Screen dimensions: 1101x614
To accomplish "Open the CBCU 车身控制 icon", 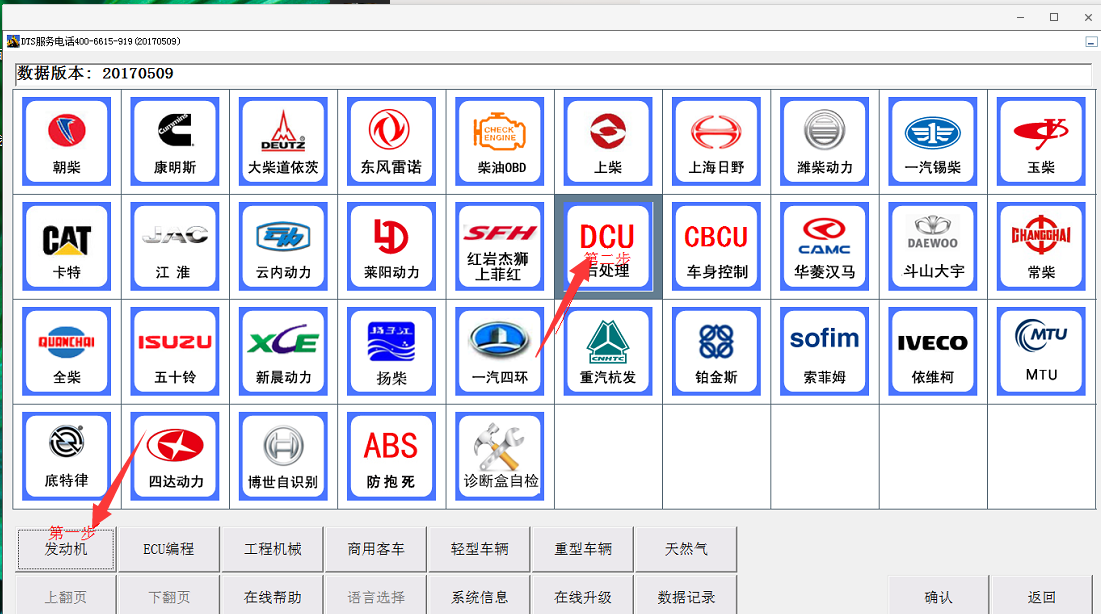I will click(x=716, y=247).
